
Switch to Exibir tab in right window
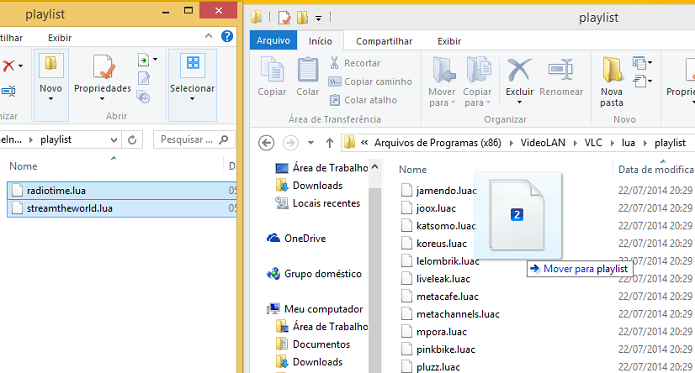tap(449, 41)
